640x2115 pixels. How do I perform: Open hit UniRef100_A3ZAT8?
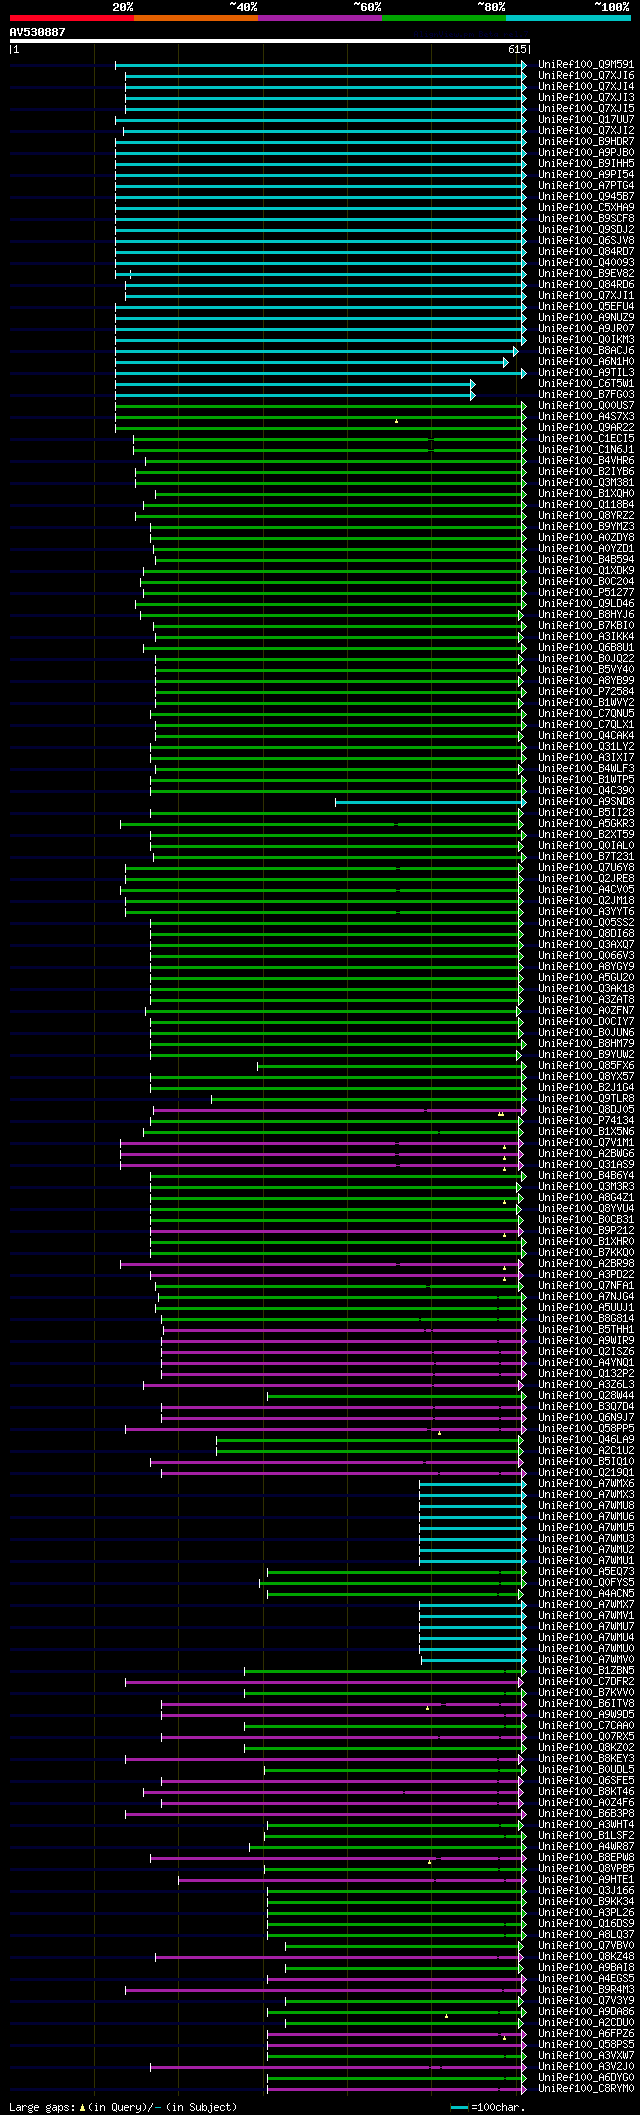[586, 999]
